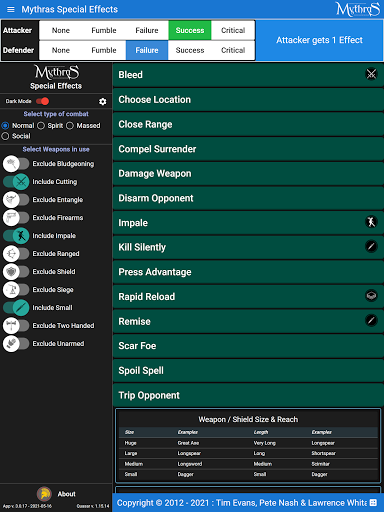
Task: Expand the Choose Location effect
Action: tap(248, 99)
